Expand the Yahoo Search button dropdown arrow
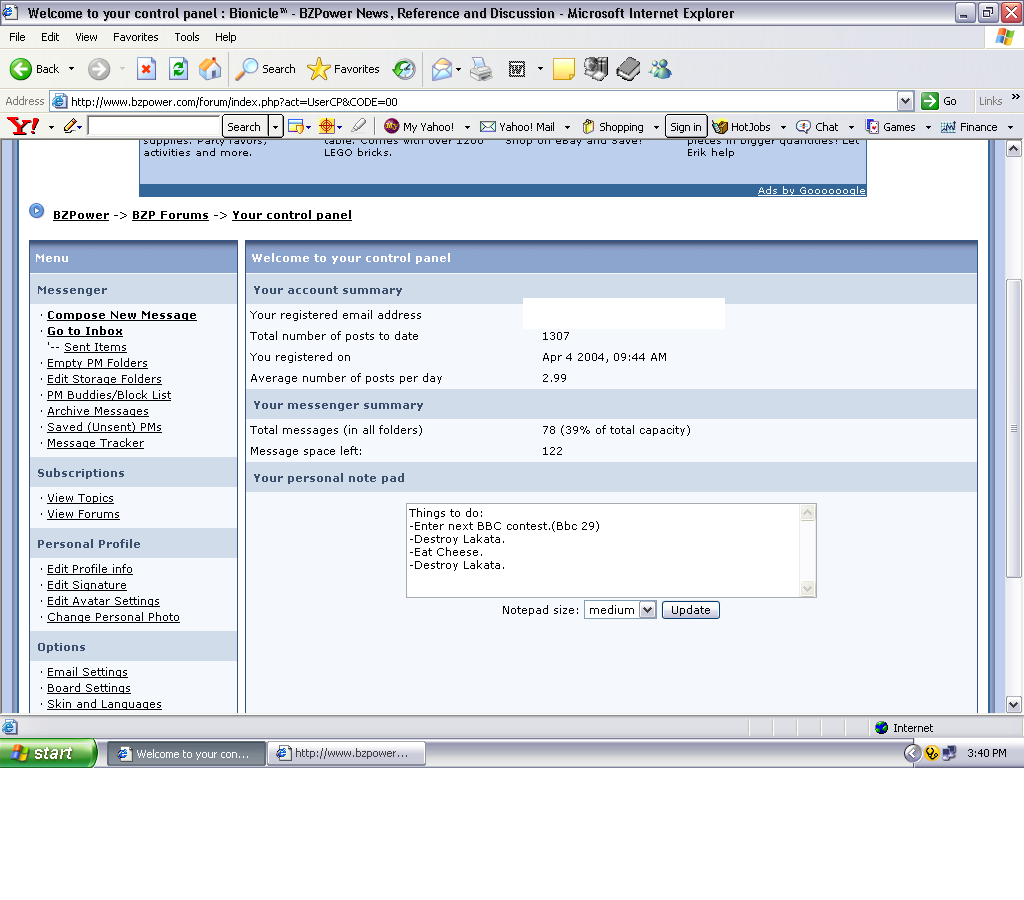The image size is (1024, 900). point(275,127)
